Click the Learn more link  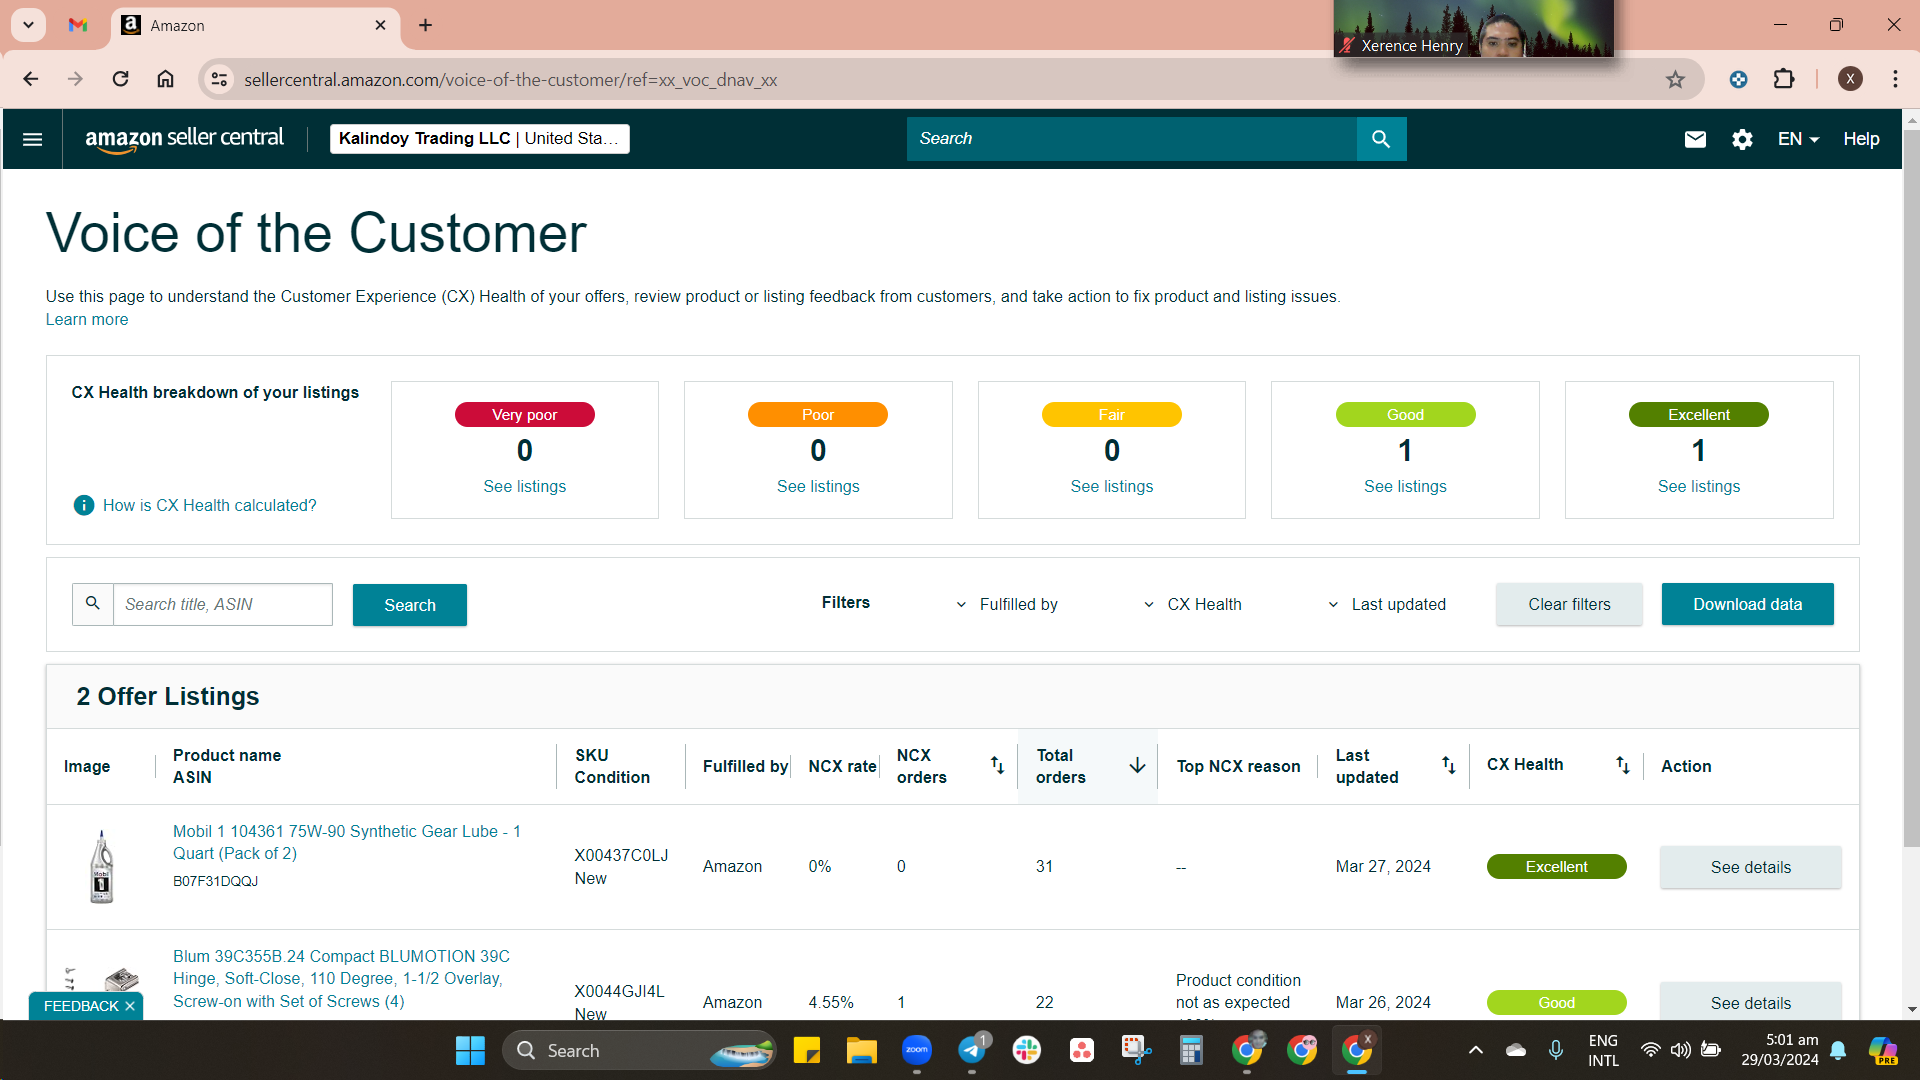coord(87,320)
